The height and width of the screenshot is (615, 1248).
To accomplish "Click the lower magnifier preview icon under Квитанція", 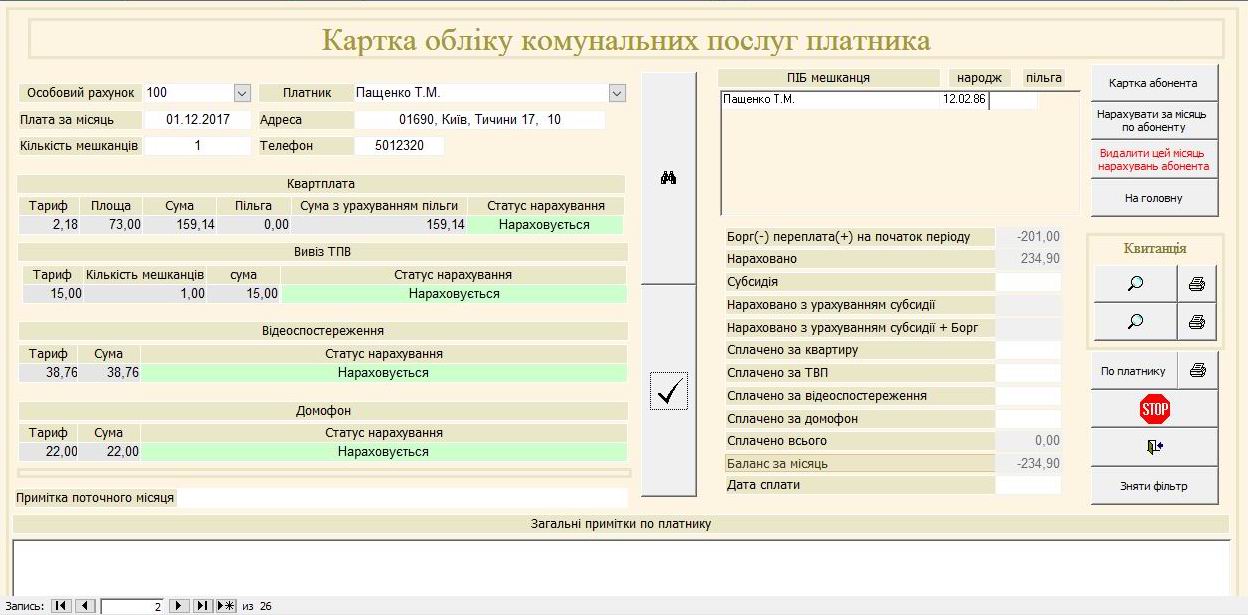I will pyautogui.click(x=1134, y=322).
